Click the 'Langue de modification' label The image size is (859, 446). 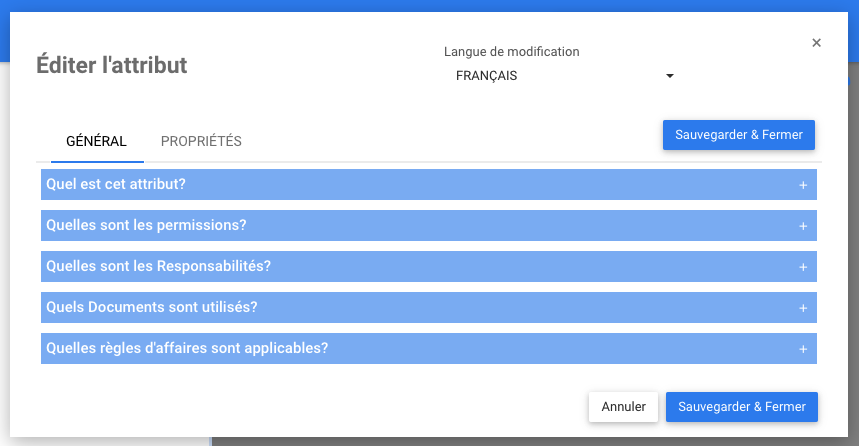pyautogui.click(x=511, y=52)
